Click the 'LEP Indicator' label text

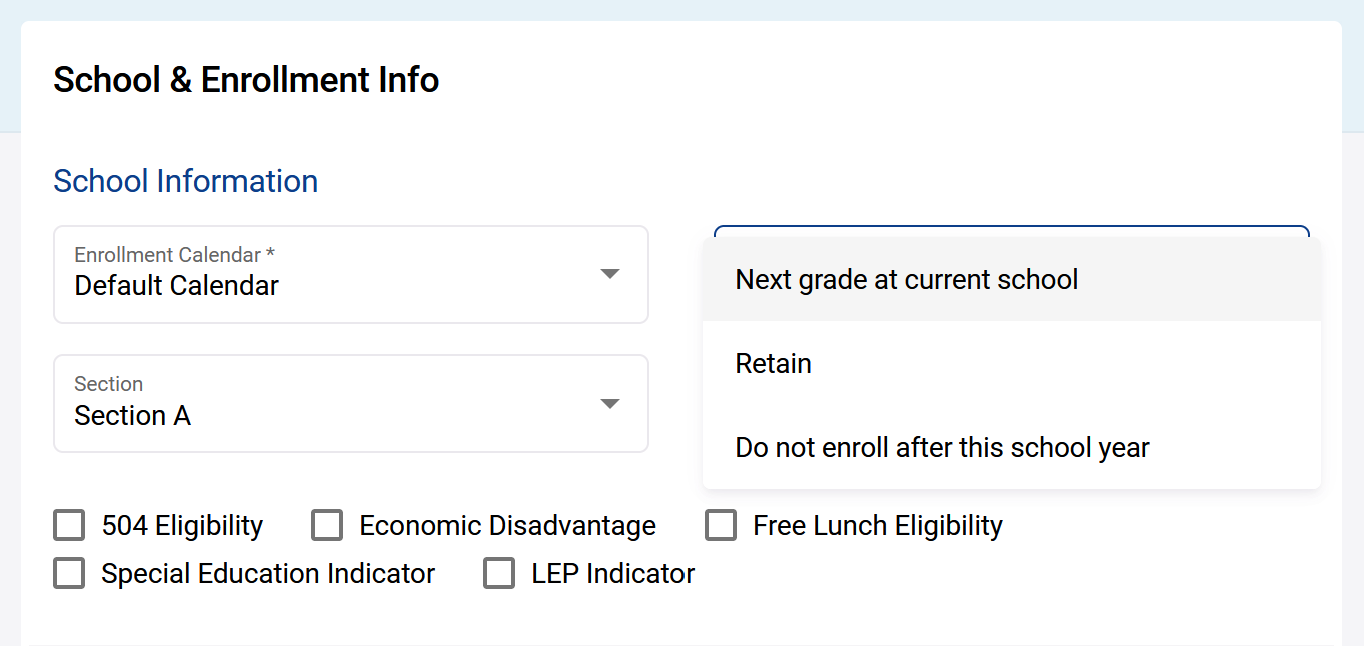point(613,574)
